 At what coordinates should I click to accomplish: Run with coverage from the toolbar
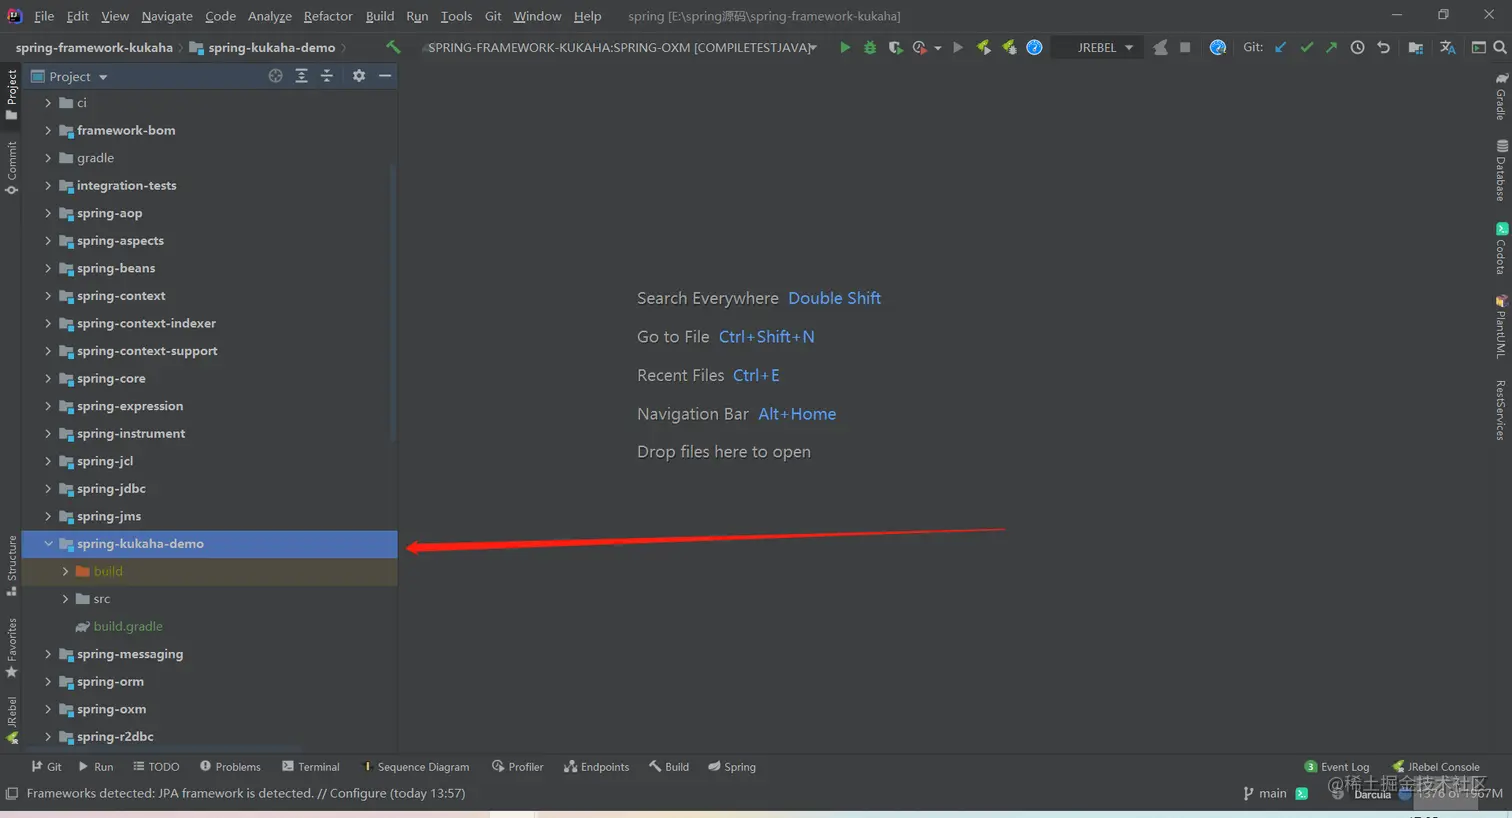click(x=895, y=47)
